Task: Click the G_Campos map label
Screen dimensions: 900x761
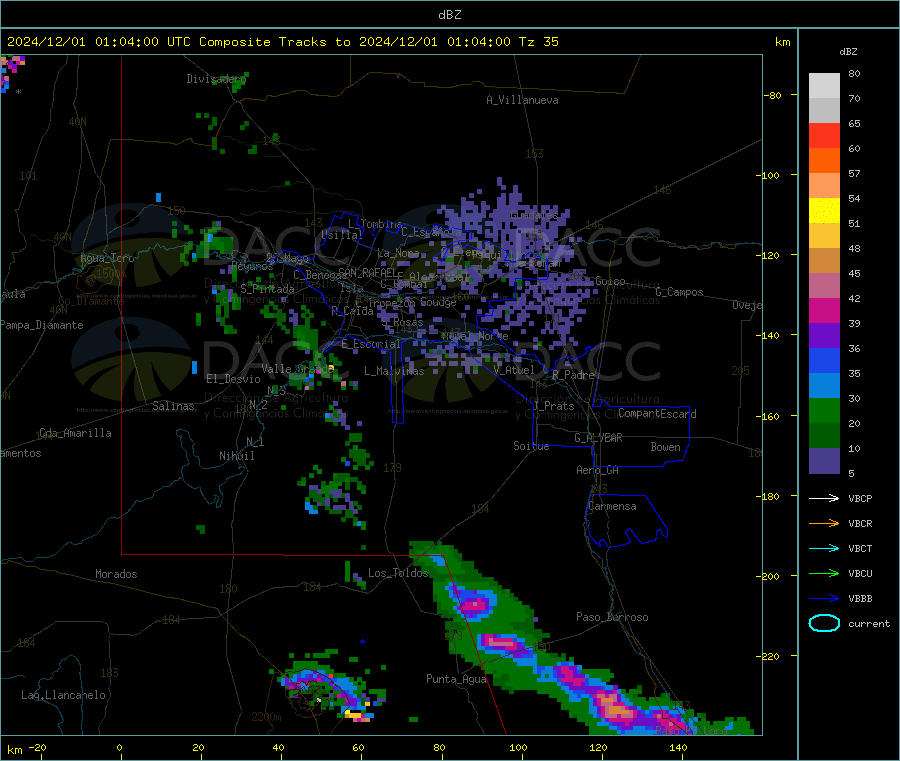Action: pyautogui.click(x=679, y=292)
